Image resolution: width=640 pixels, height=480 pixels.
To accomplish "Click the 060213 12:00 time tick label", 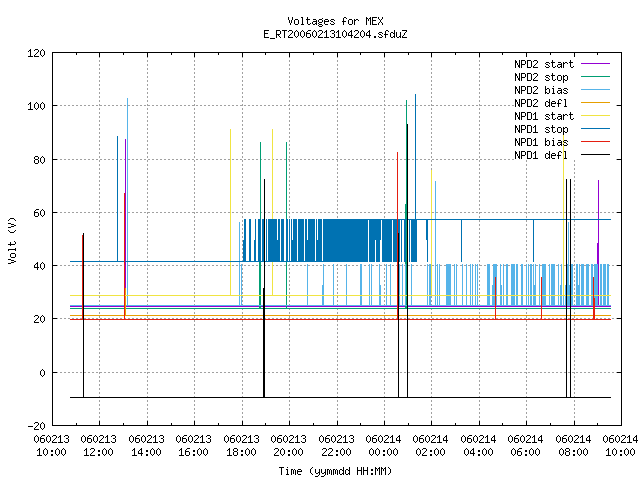I will pos(98,446).
